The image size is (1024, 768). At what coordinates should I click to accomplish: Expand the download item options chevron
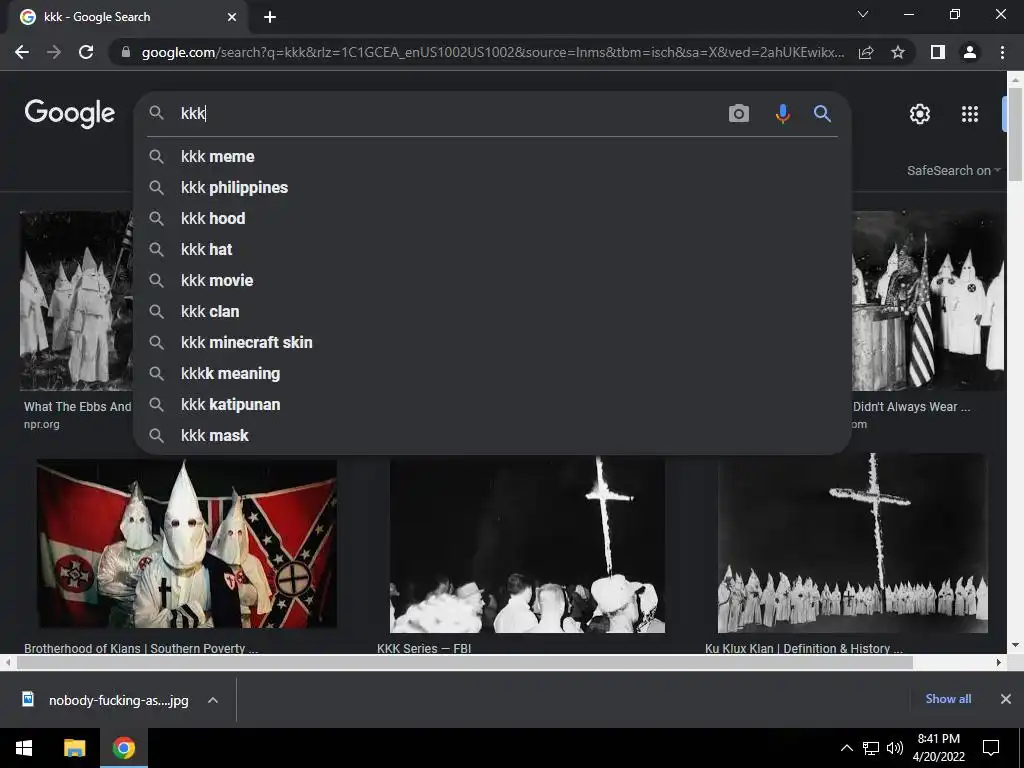tap(213, 700)
